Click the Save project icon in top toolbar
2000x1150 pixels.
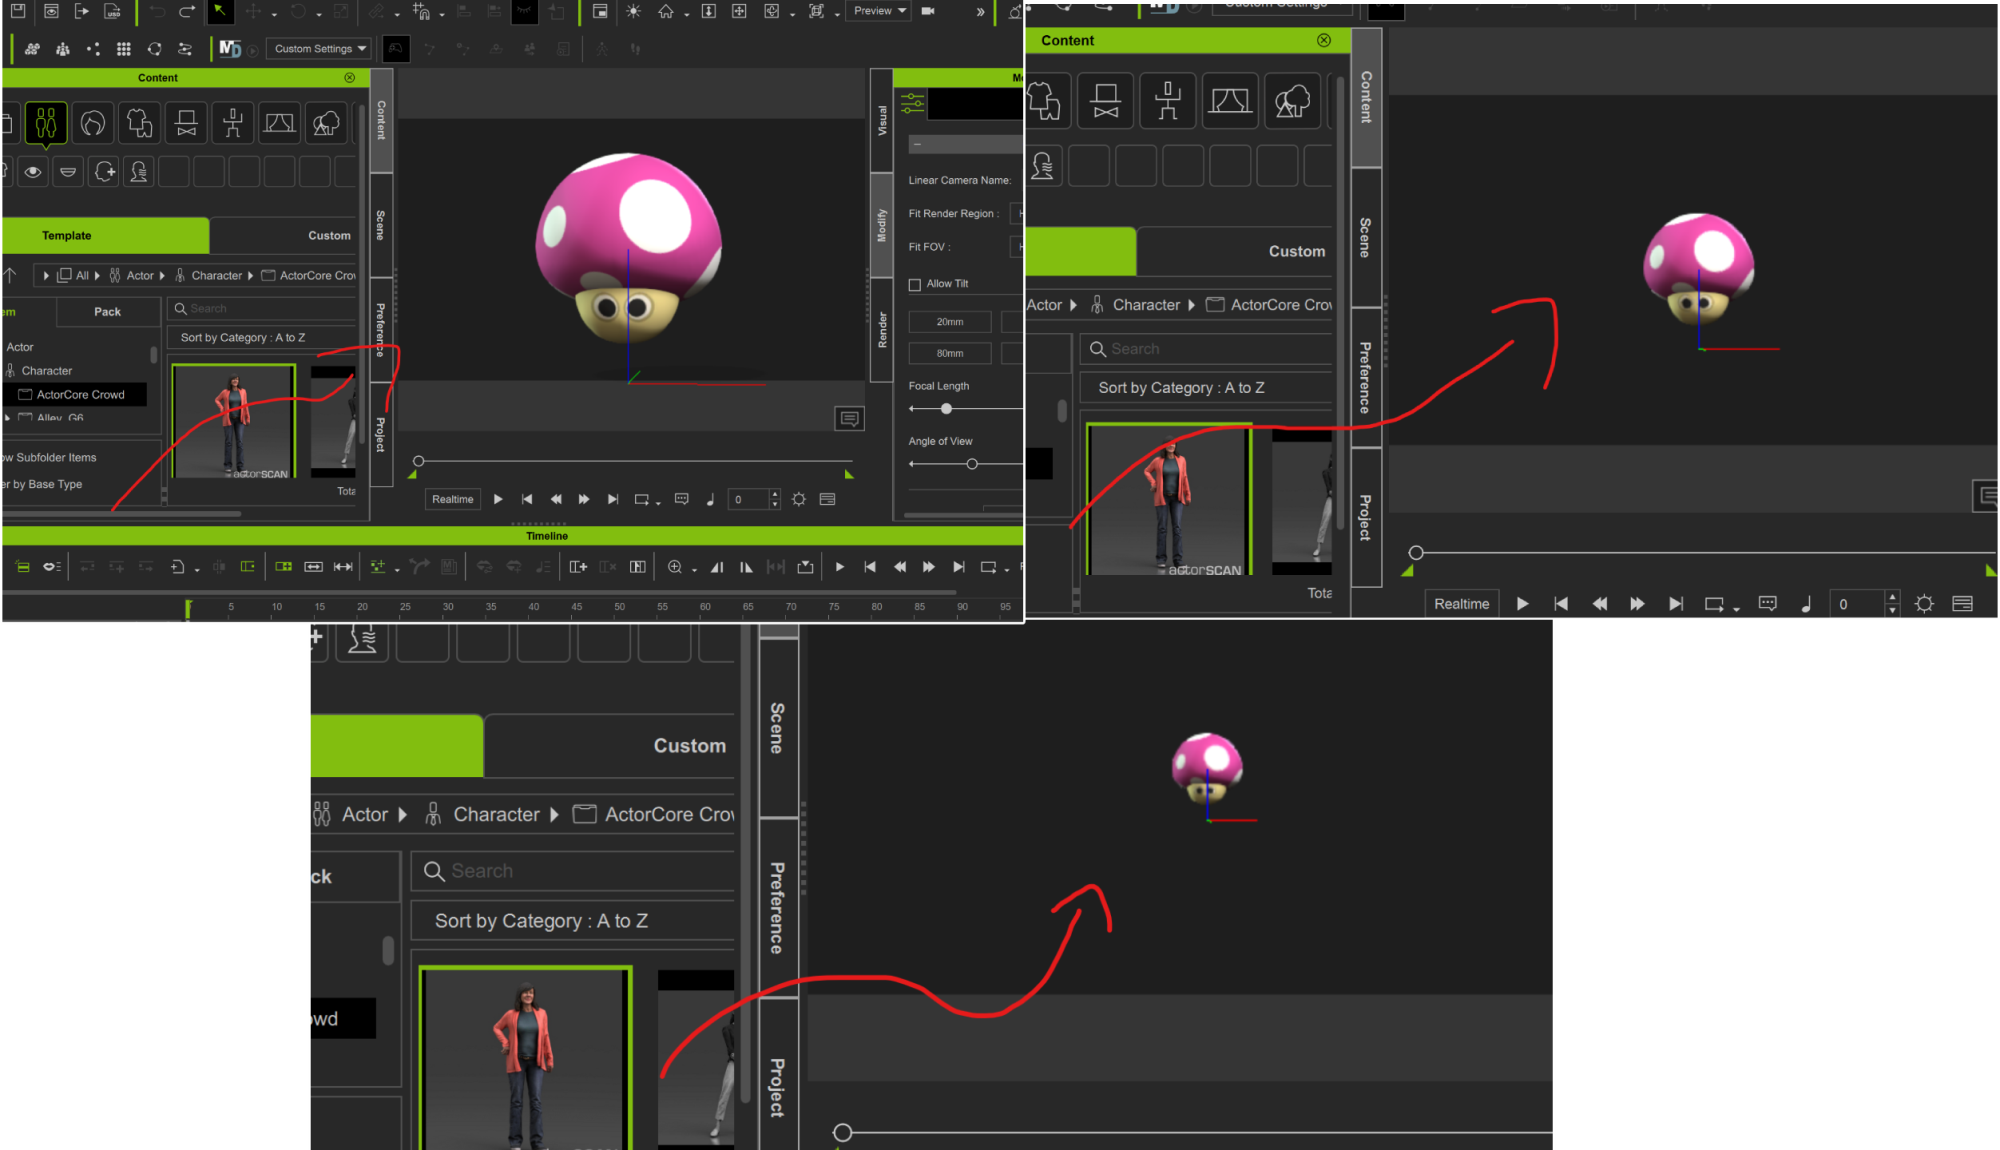pos(17,11)
